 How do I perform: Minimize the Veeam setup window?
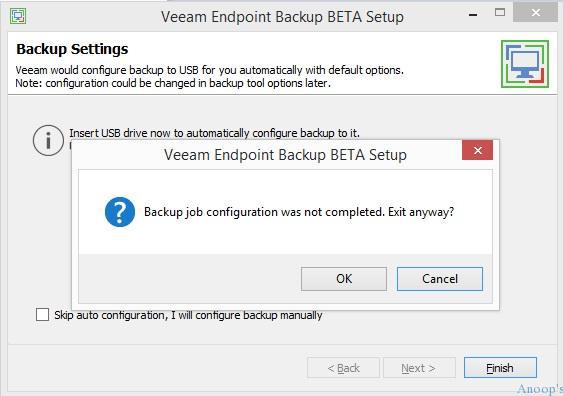coord(473,15)
